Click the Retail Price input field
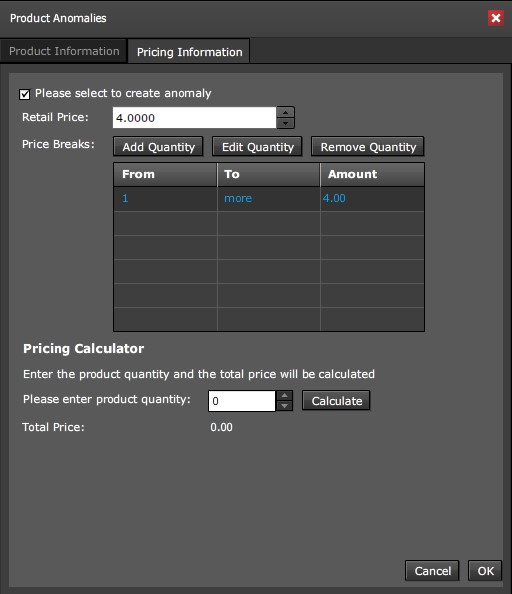512x594 pixels. tap(194, 118)
